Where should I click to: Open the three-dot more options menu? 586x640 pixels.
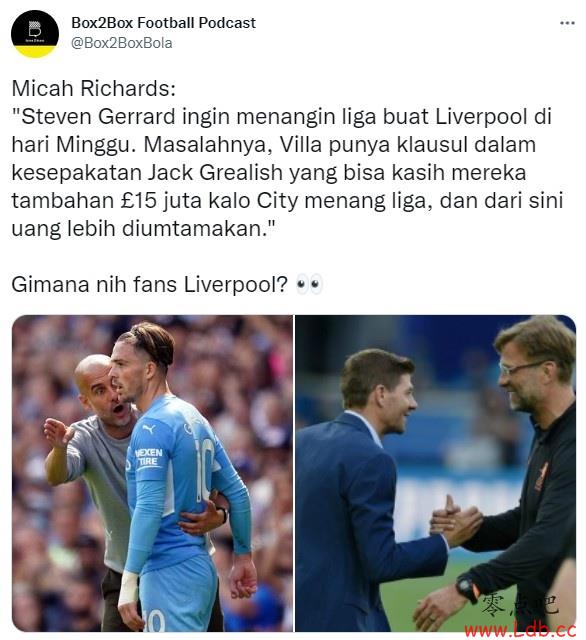click(x=567, y=23)
